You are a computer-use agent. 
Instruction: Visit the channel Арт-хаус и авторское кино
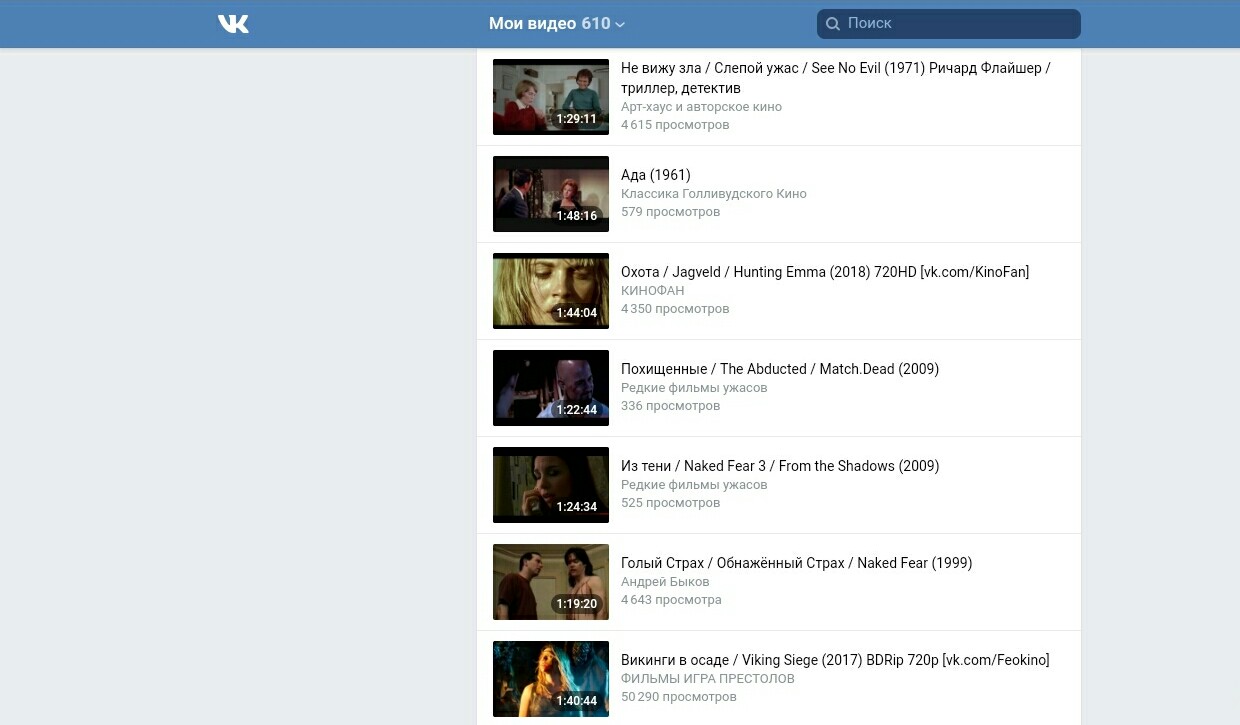tap(701, 107)
